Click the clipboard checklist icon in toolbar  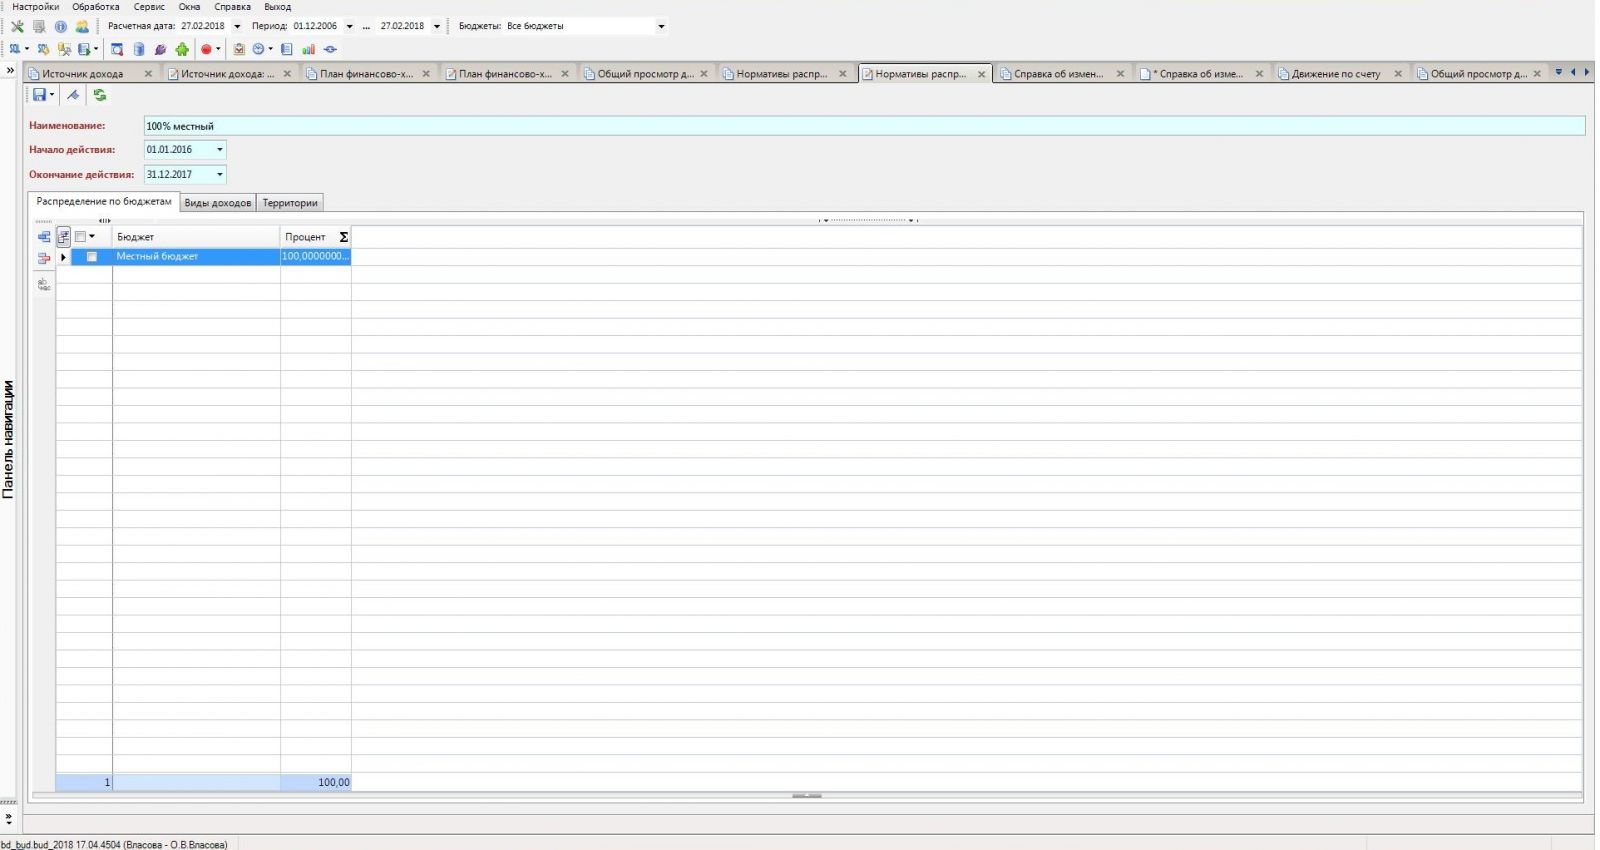(x=239, y=49)
